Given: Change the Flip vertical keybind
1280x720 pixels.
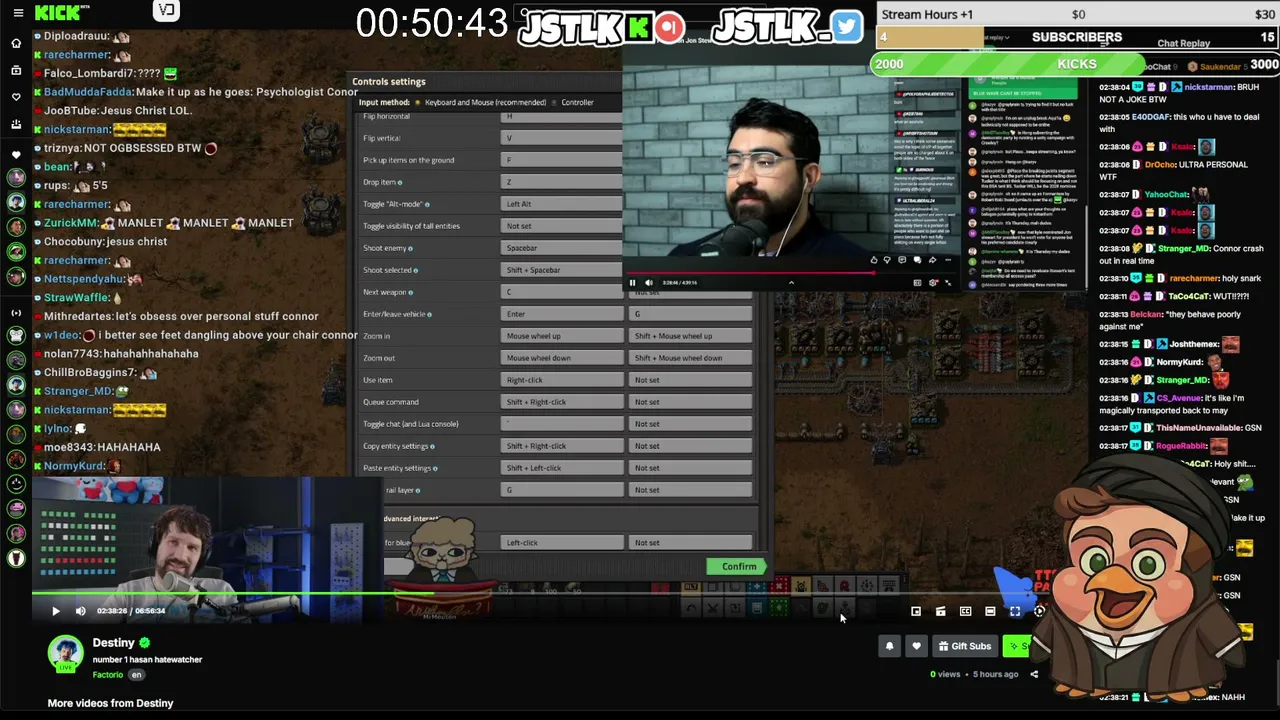Looking at the screenshot, I should pyautogui.click(x=561, y=138).
